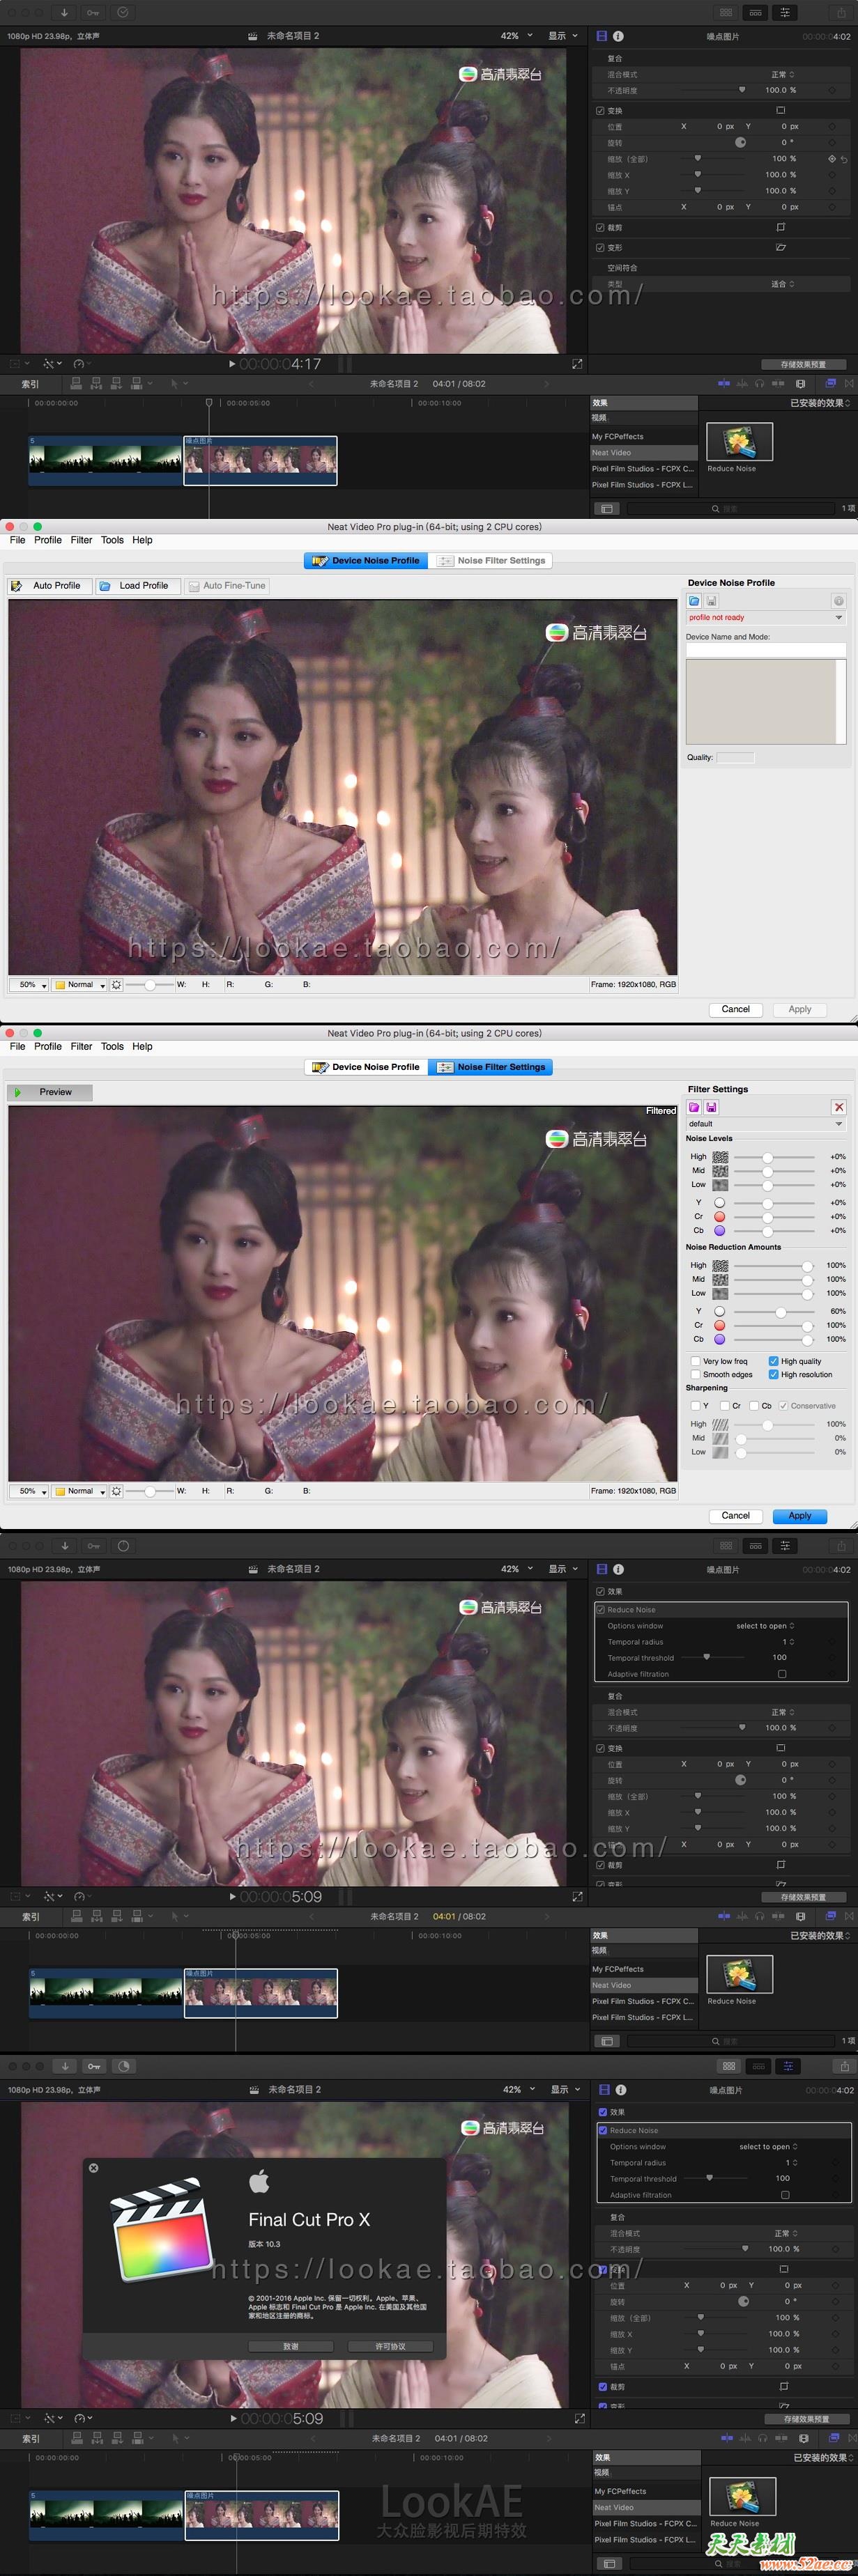Viewport: 858px width, 2576px height.
Task: Click the info inspector icon
Action: (618, 36)
